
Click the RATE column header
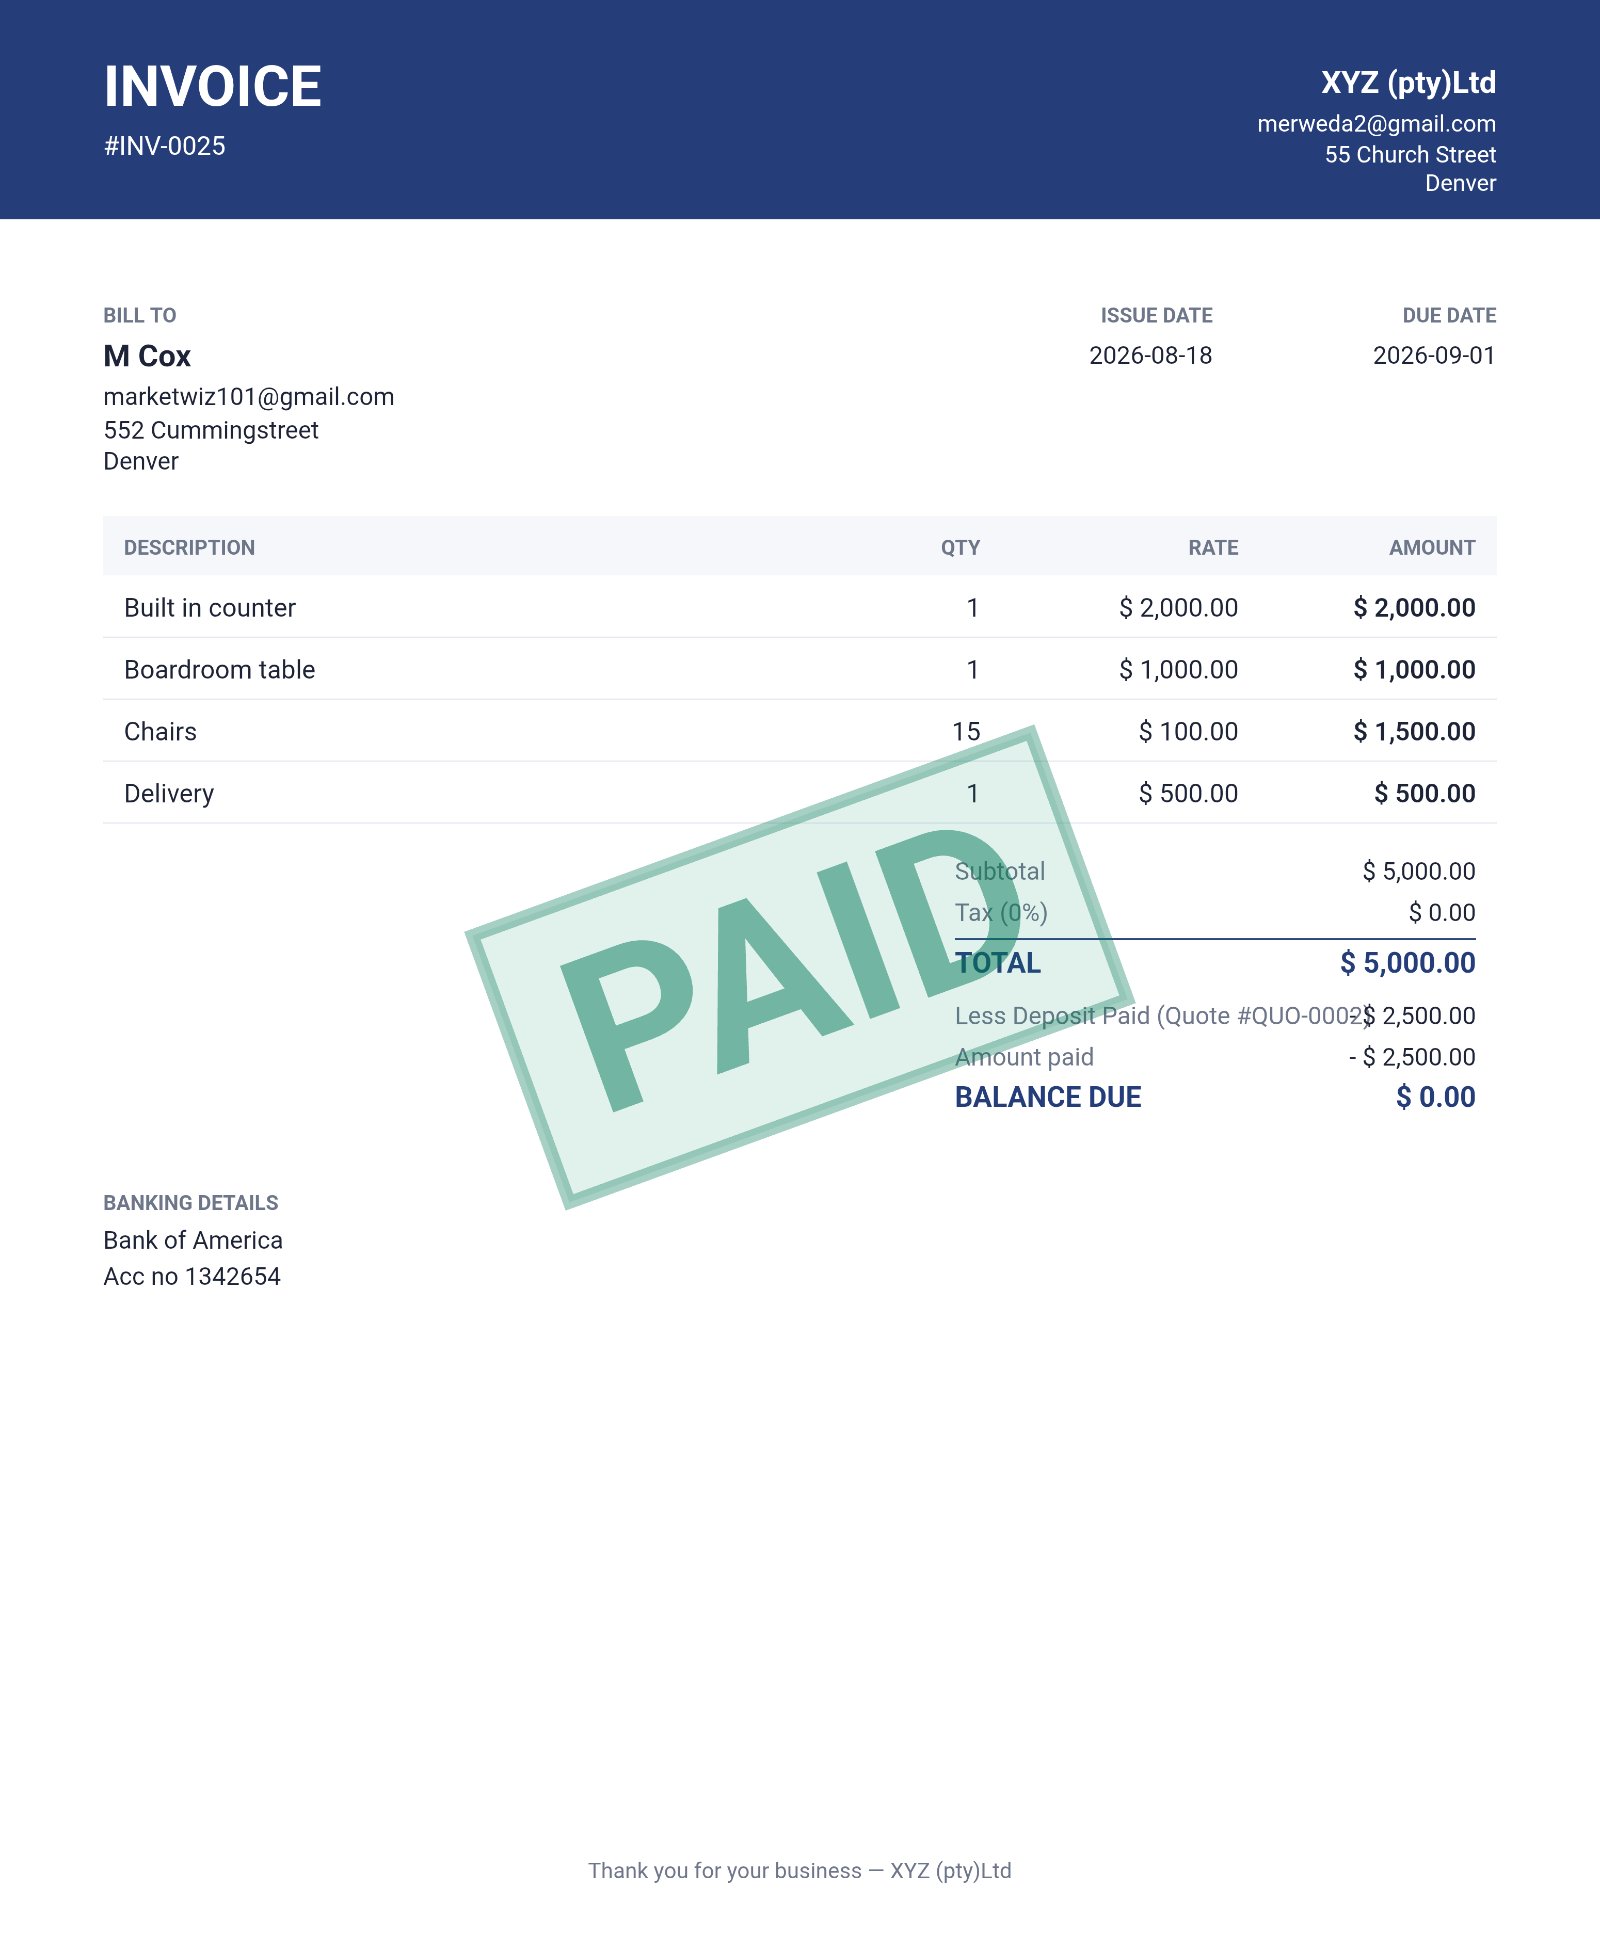[1213, 548]
